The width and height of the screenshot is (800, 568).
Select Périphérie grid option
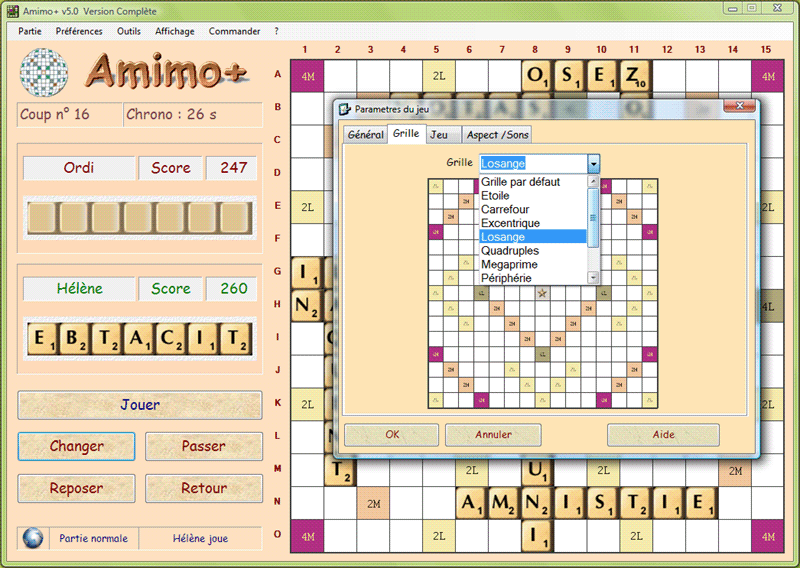(x=533, y=278)
